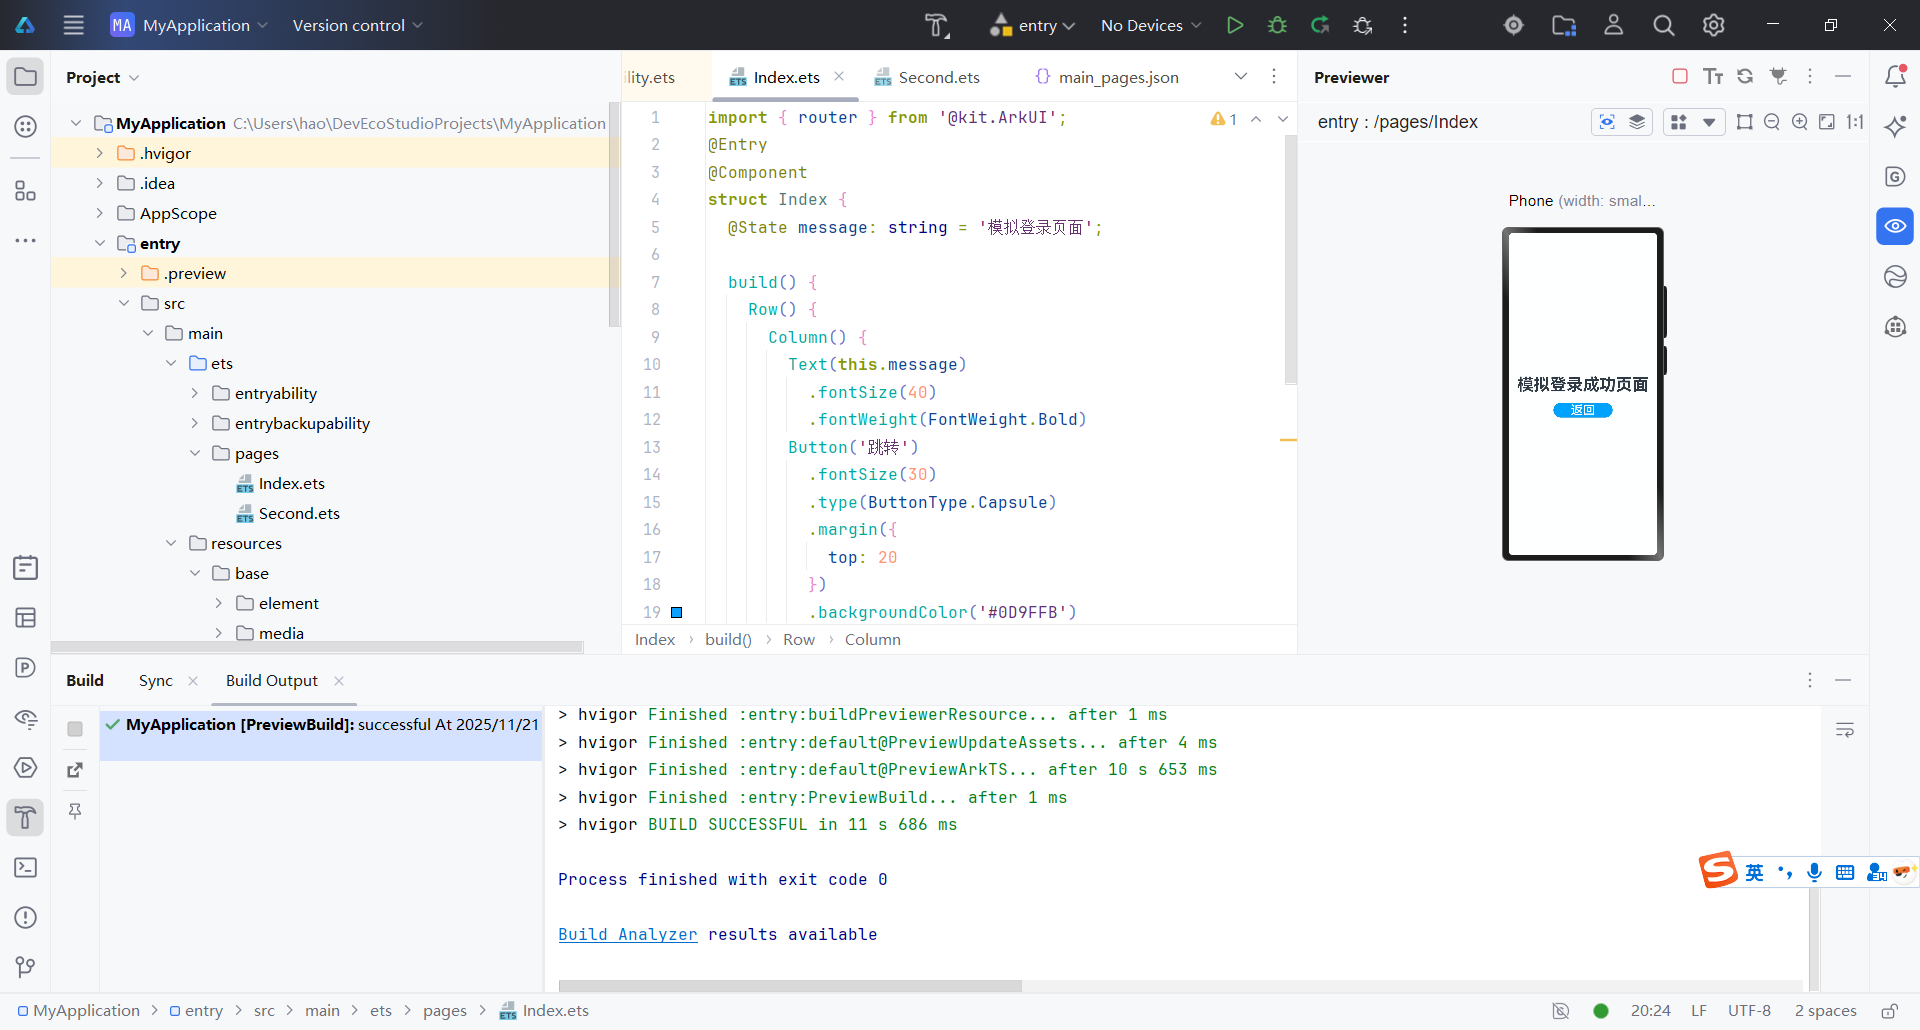
Task: Select the Sync tab in Build panel
Action: point(155,680)
